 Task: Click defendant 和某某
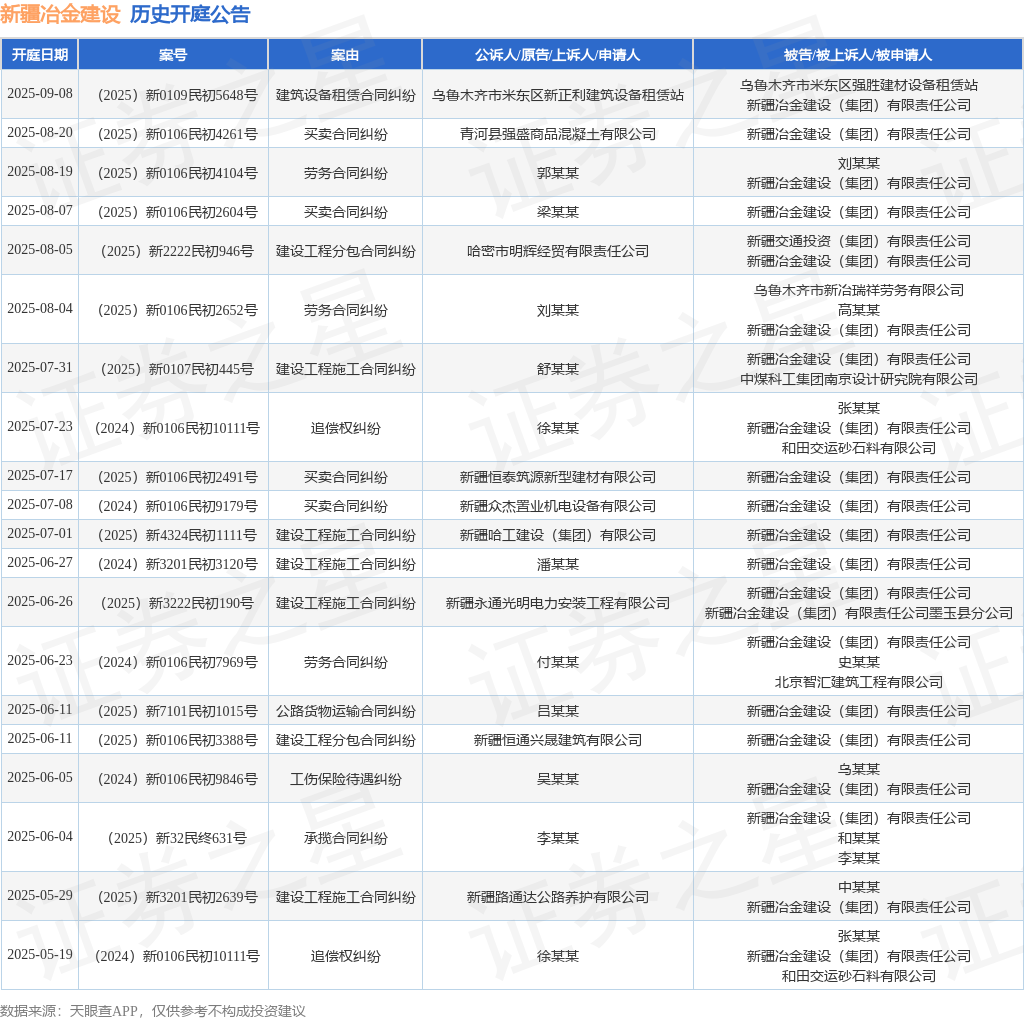(859, 838)
